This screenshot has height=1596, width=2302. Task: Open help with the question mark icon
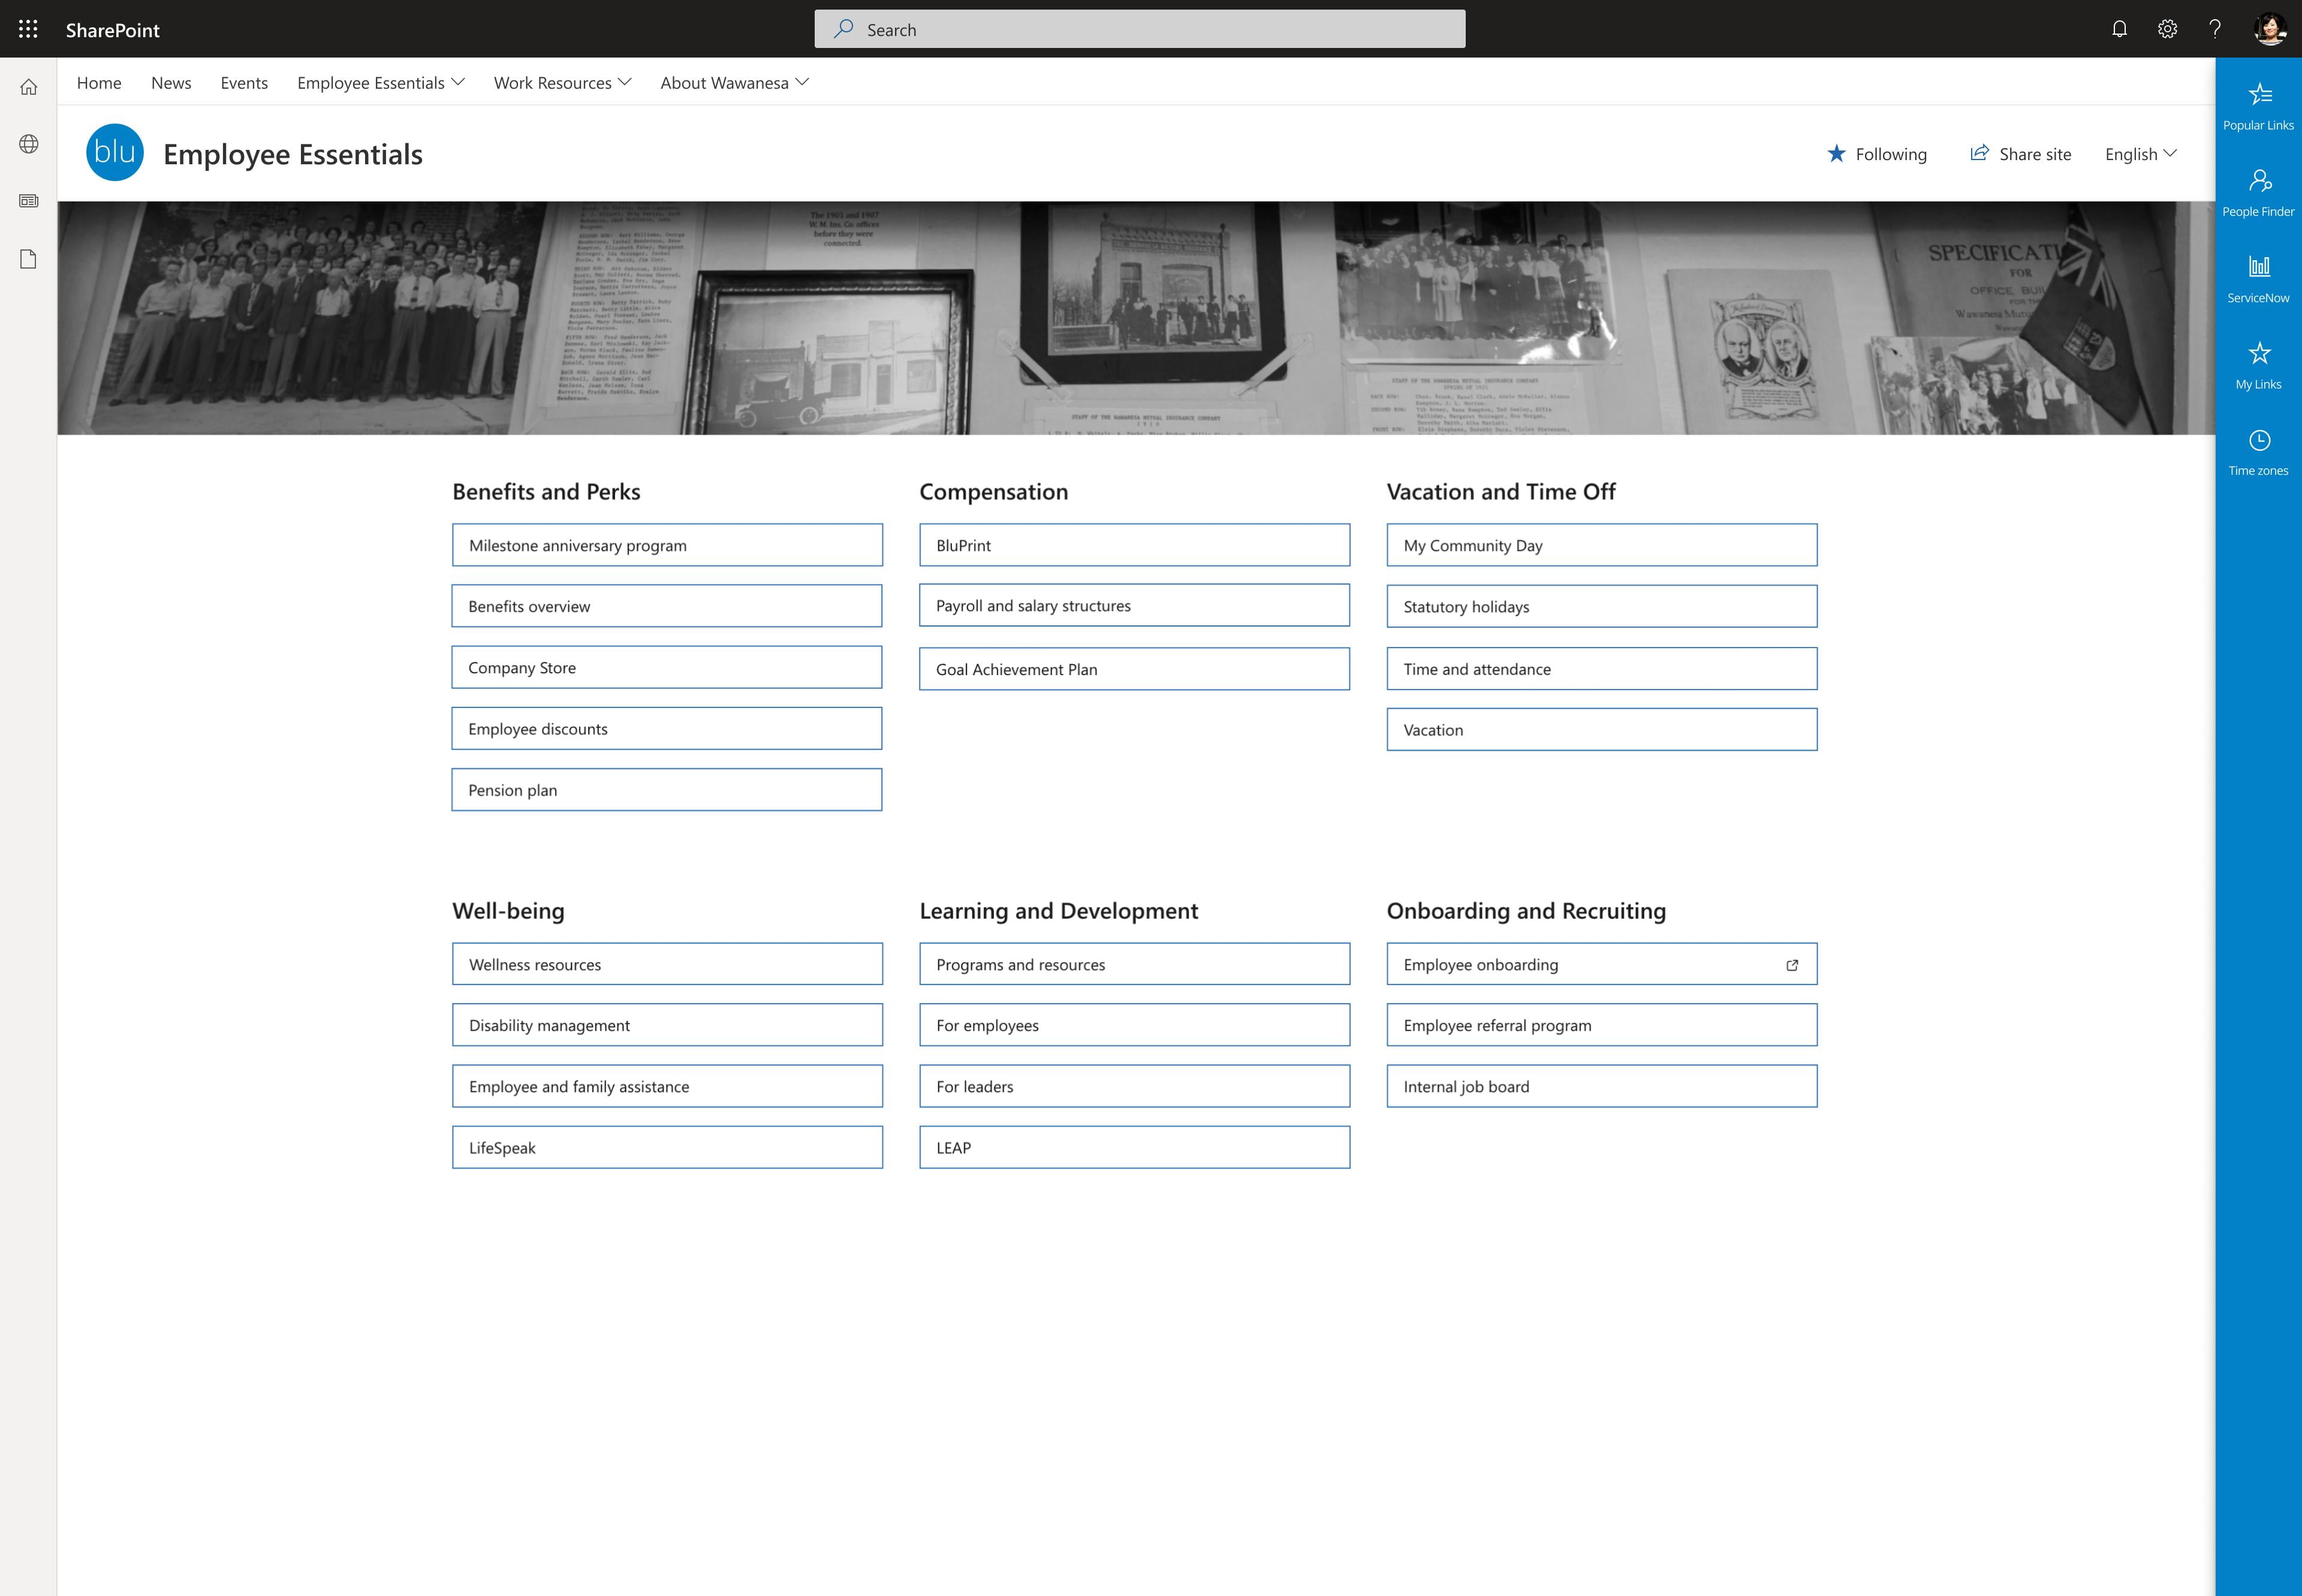click(2216, 29)
